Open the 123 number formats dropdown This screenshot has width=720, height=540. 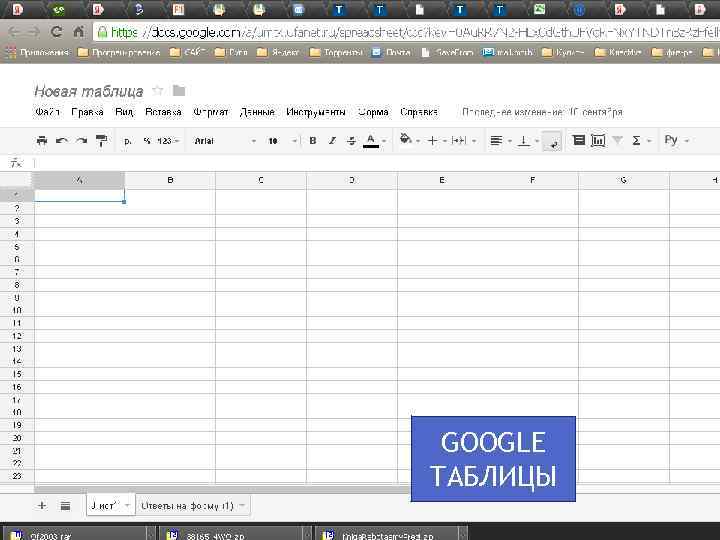point(168,141)
